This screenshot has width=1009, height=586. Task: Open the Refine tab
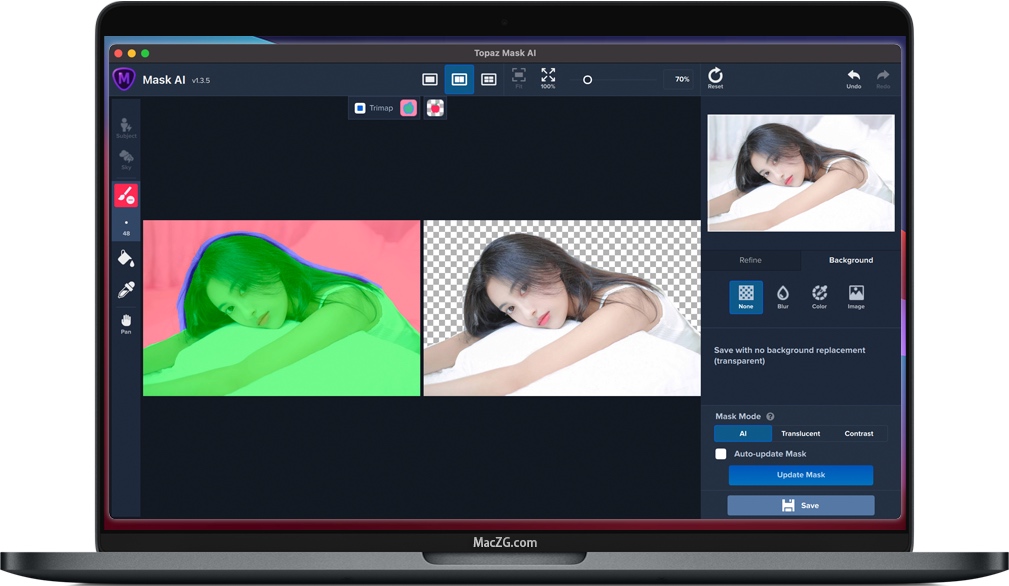[x=752, y=260]
